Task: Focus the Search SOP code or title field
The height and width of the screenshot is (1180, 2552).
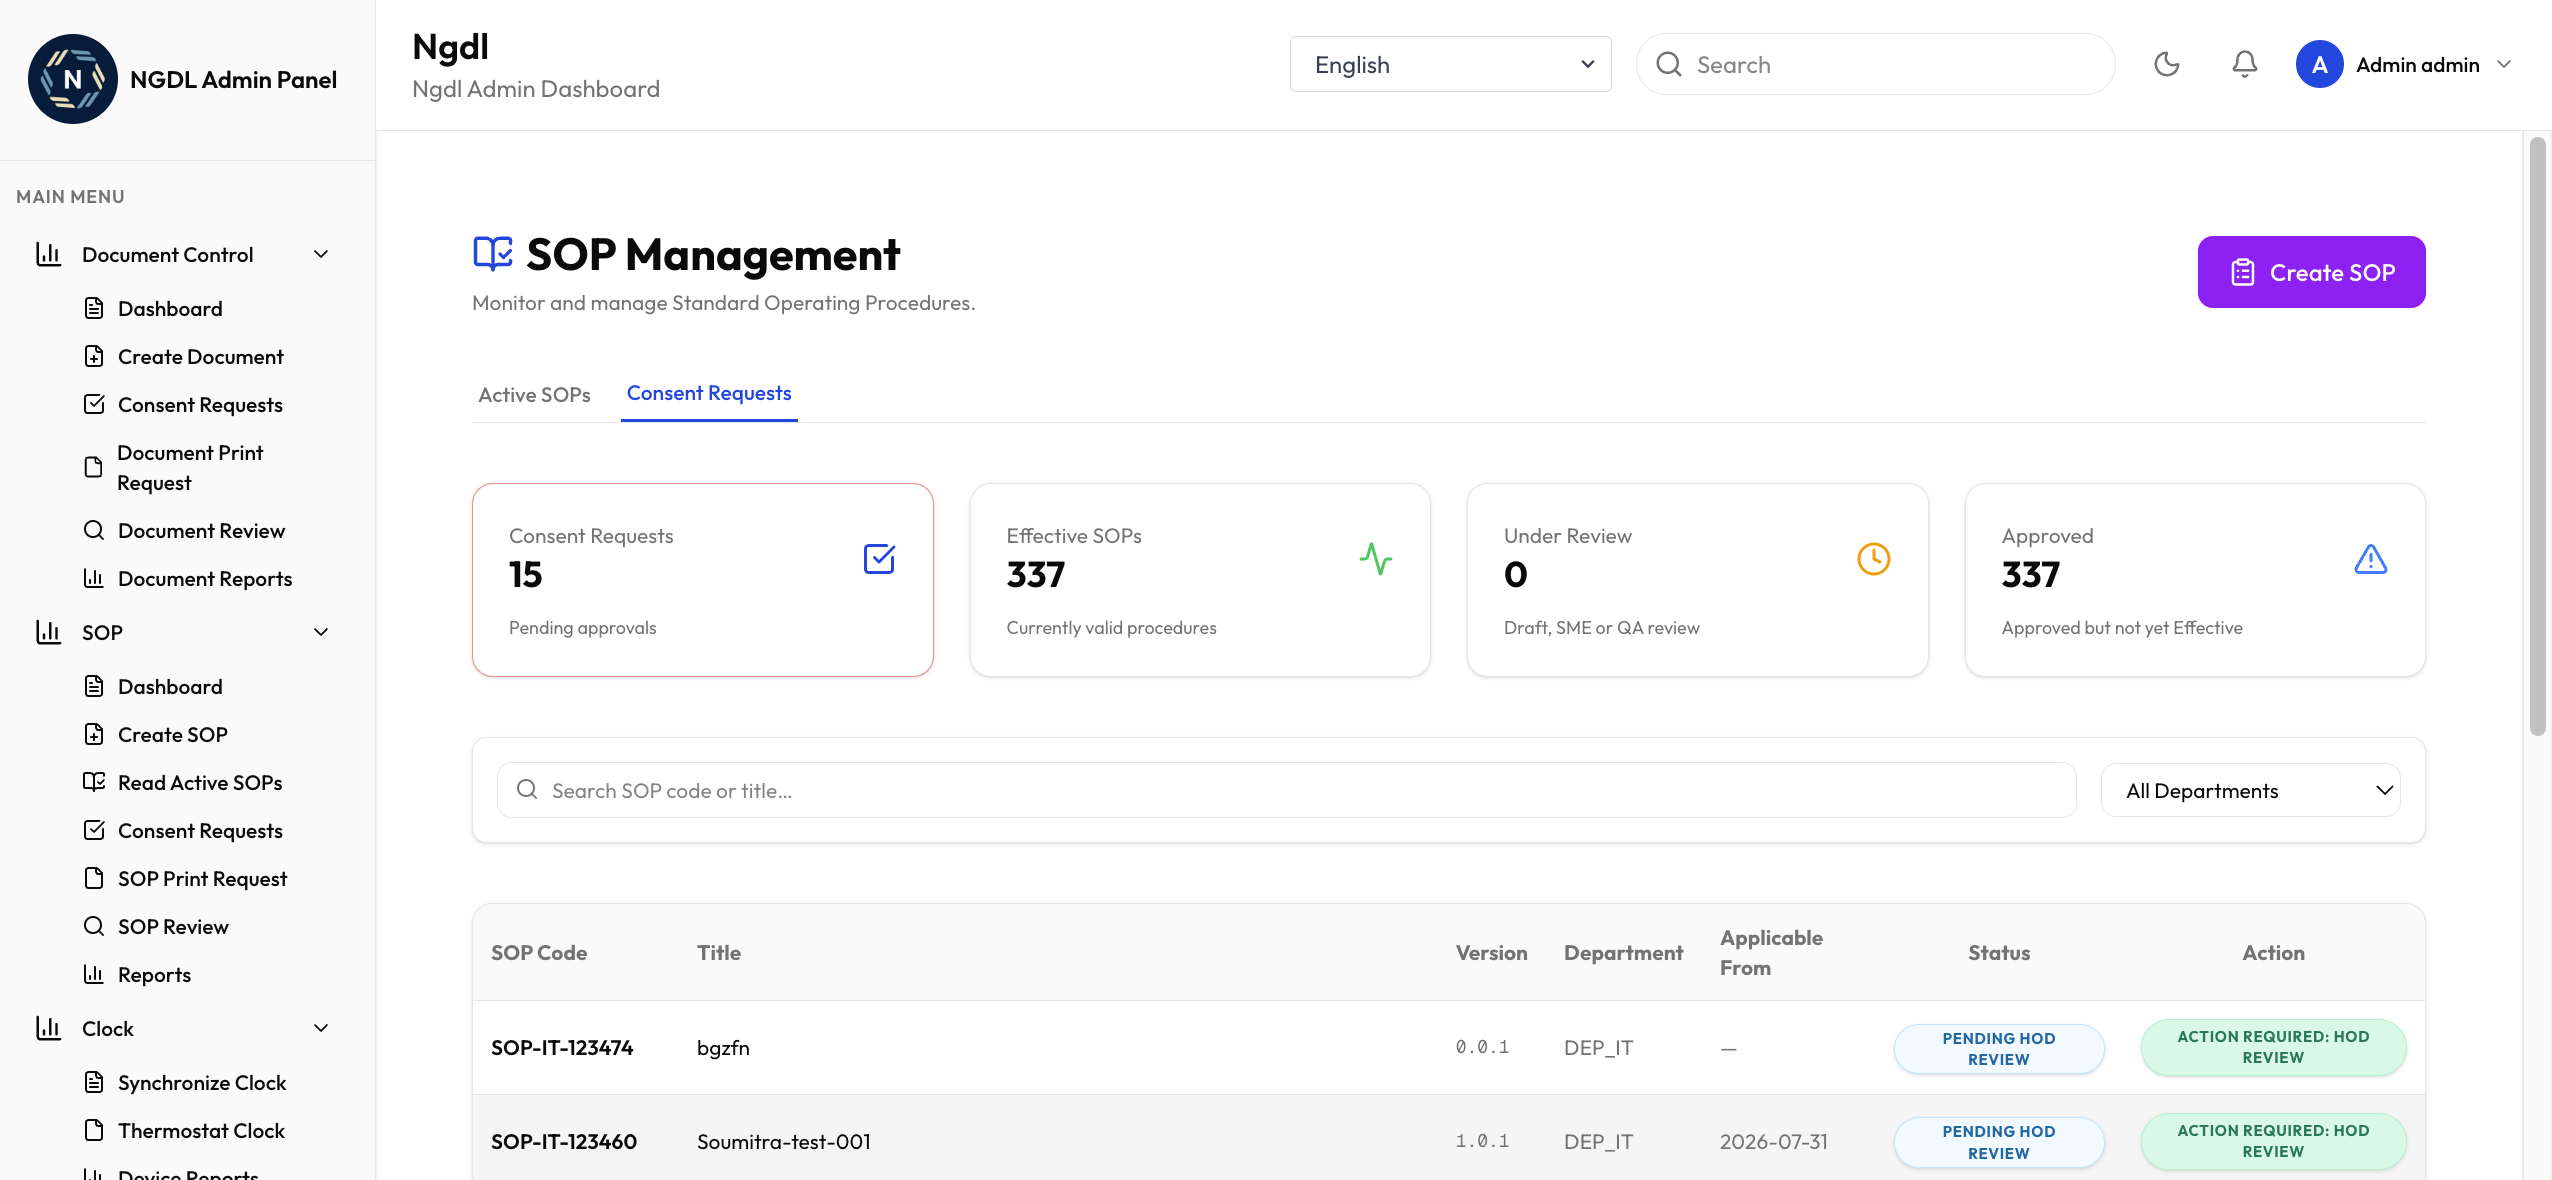Action: pos(1287,790)
